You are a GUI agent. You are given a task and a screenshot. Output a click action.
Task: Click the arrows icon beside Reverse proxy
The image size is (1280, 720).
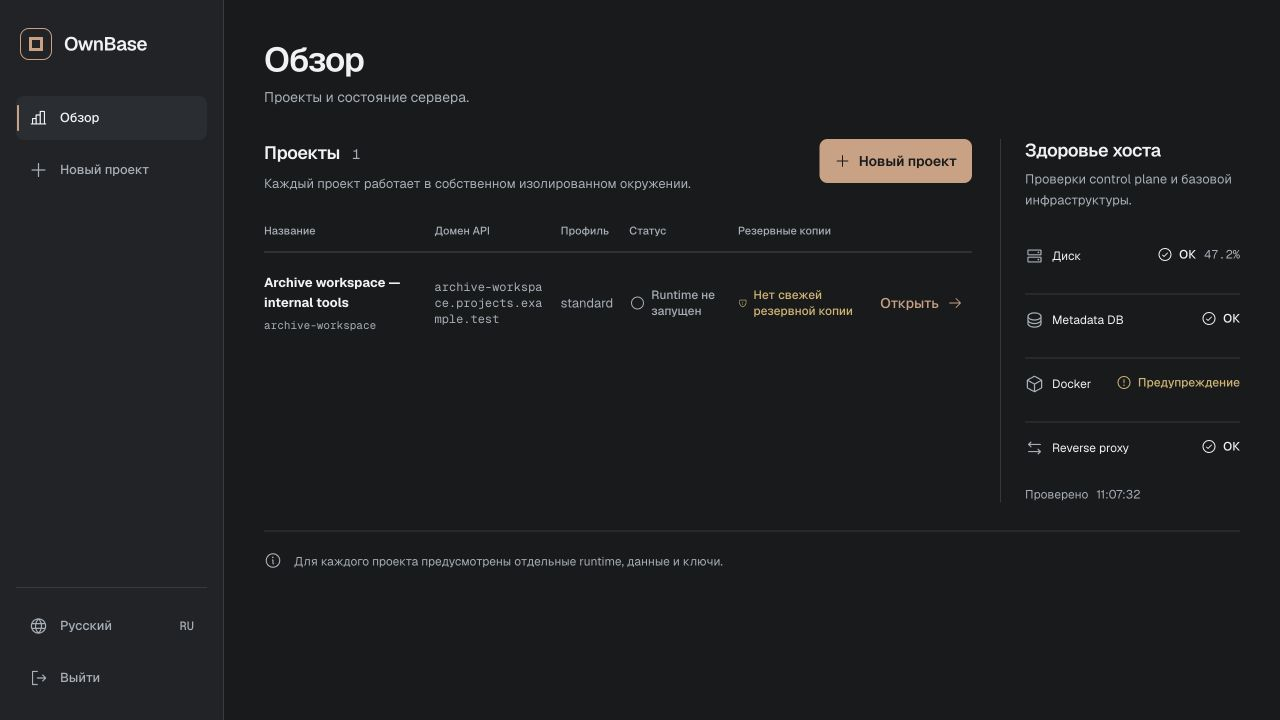pyautogui.click(x=1034, y=448)
